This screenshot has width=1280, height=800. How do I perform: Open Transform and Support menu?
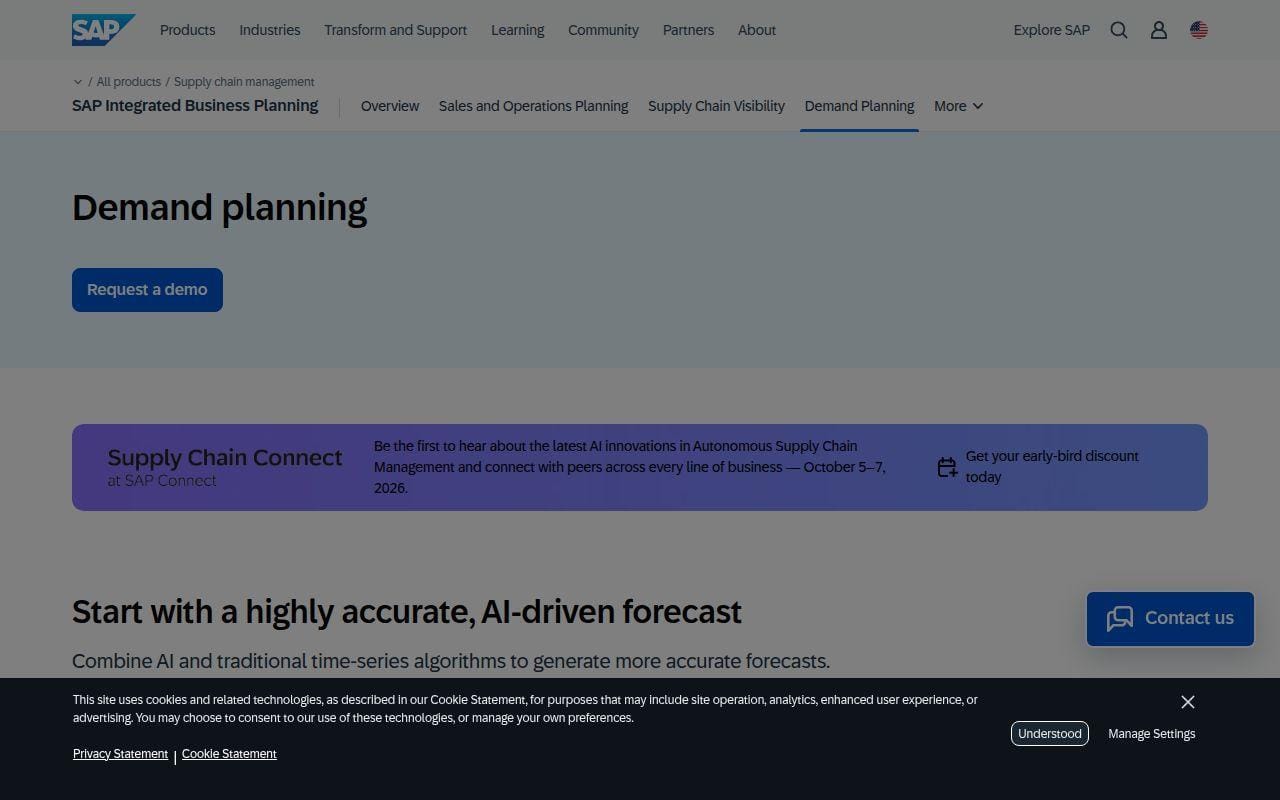(395, 30)
